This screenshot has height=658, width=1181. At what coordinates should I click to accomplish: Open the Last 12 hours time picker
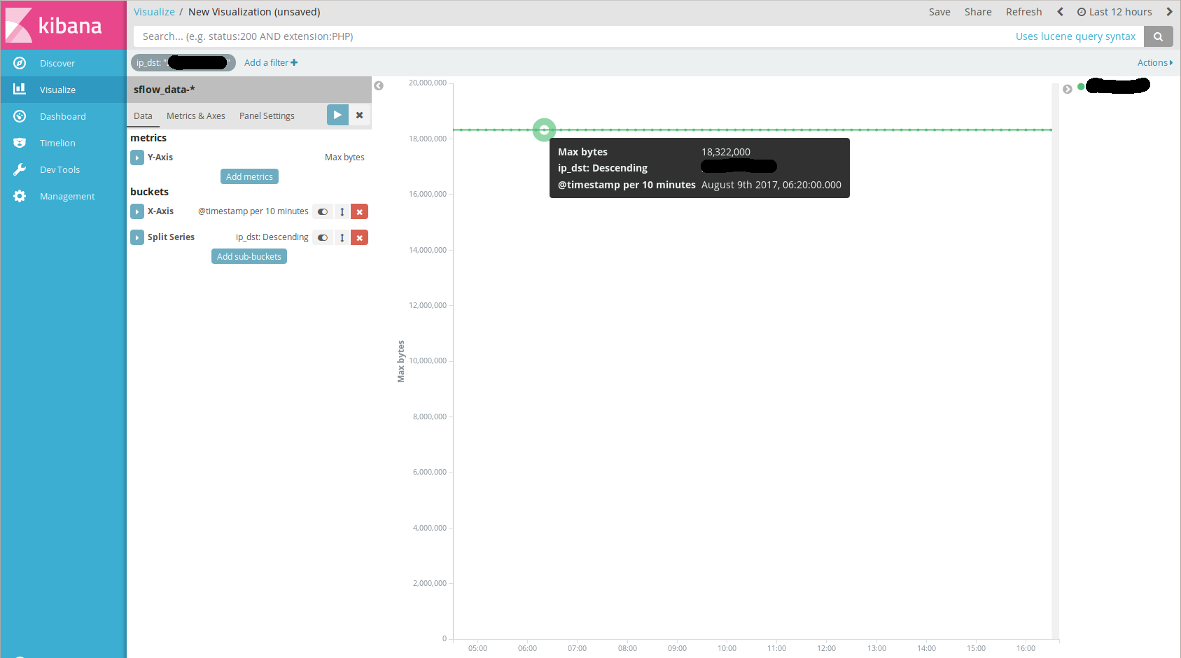(x=1115, y=12)
